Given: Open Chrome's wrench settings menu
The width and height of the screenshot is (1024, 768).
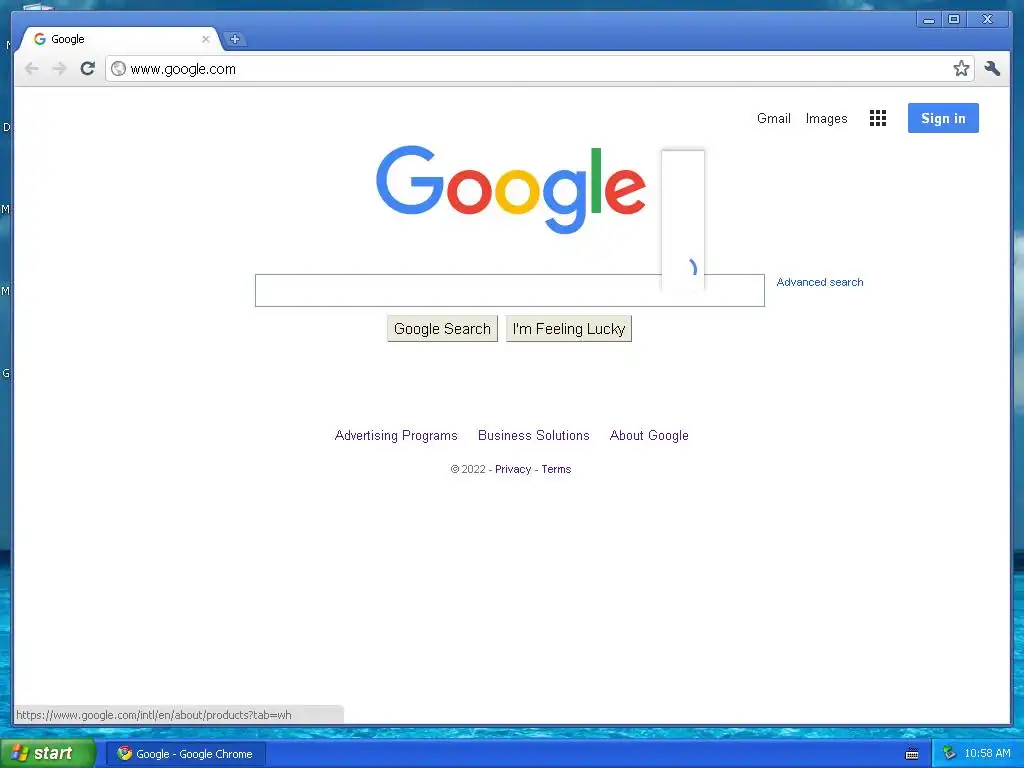Looking at the screenshot, I should 992,69.
